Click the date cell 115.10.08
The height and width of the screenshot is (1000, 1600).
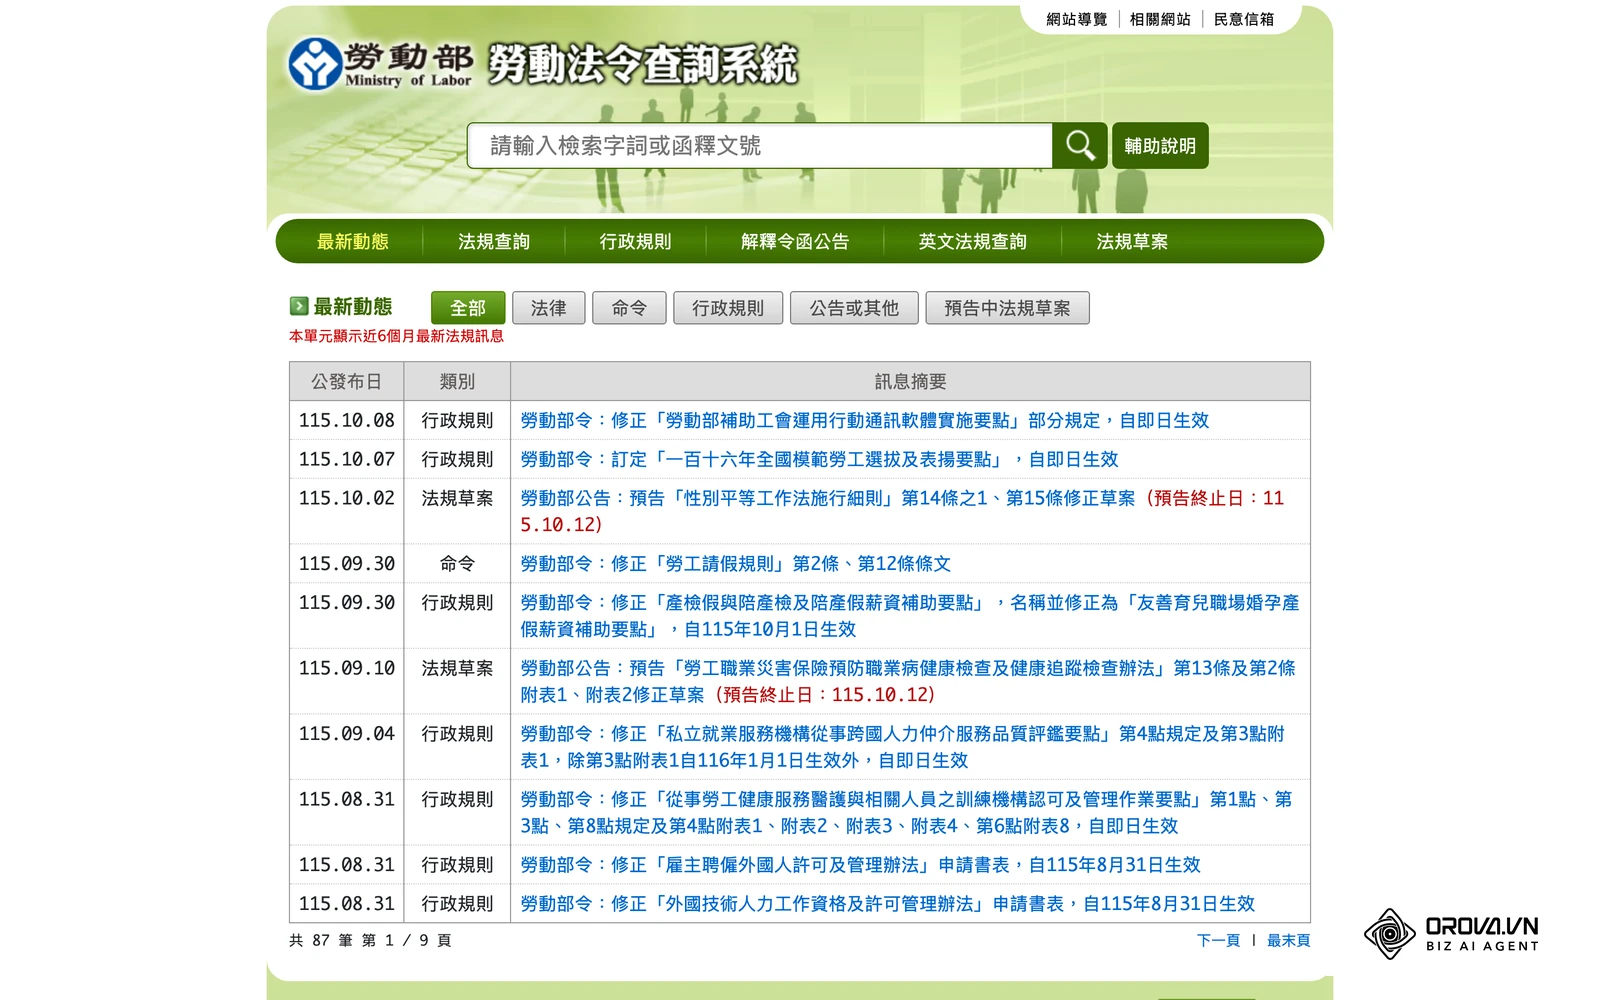(x=347, y=421)
